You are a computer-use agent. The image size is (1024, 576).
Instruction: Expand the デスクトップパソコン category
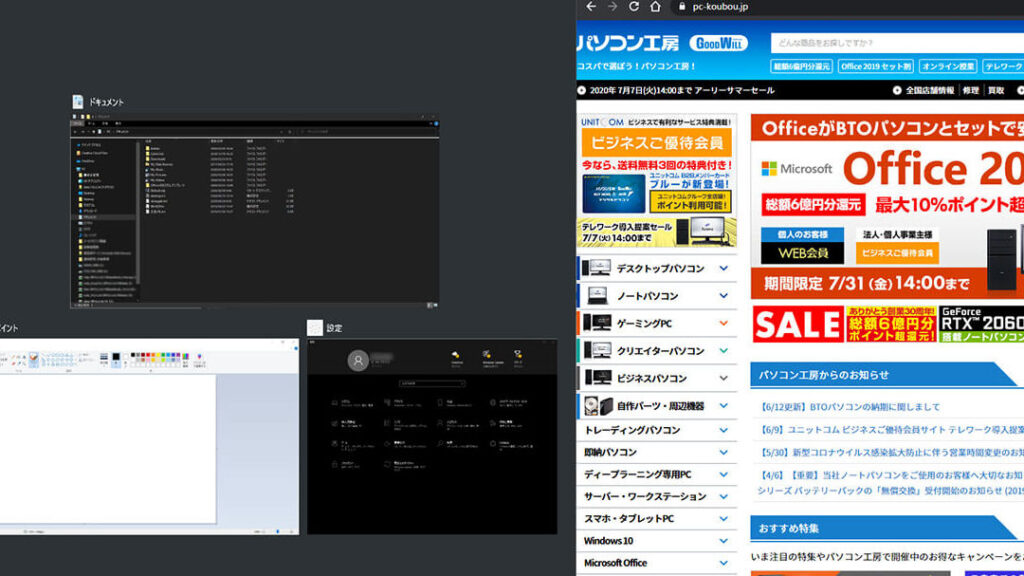[x=723, y=269]
